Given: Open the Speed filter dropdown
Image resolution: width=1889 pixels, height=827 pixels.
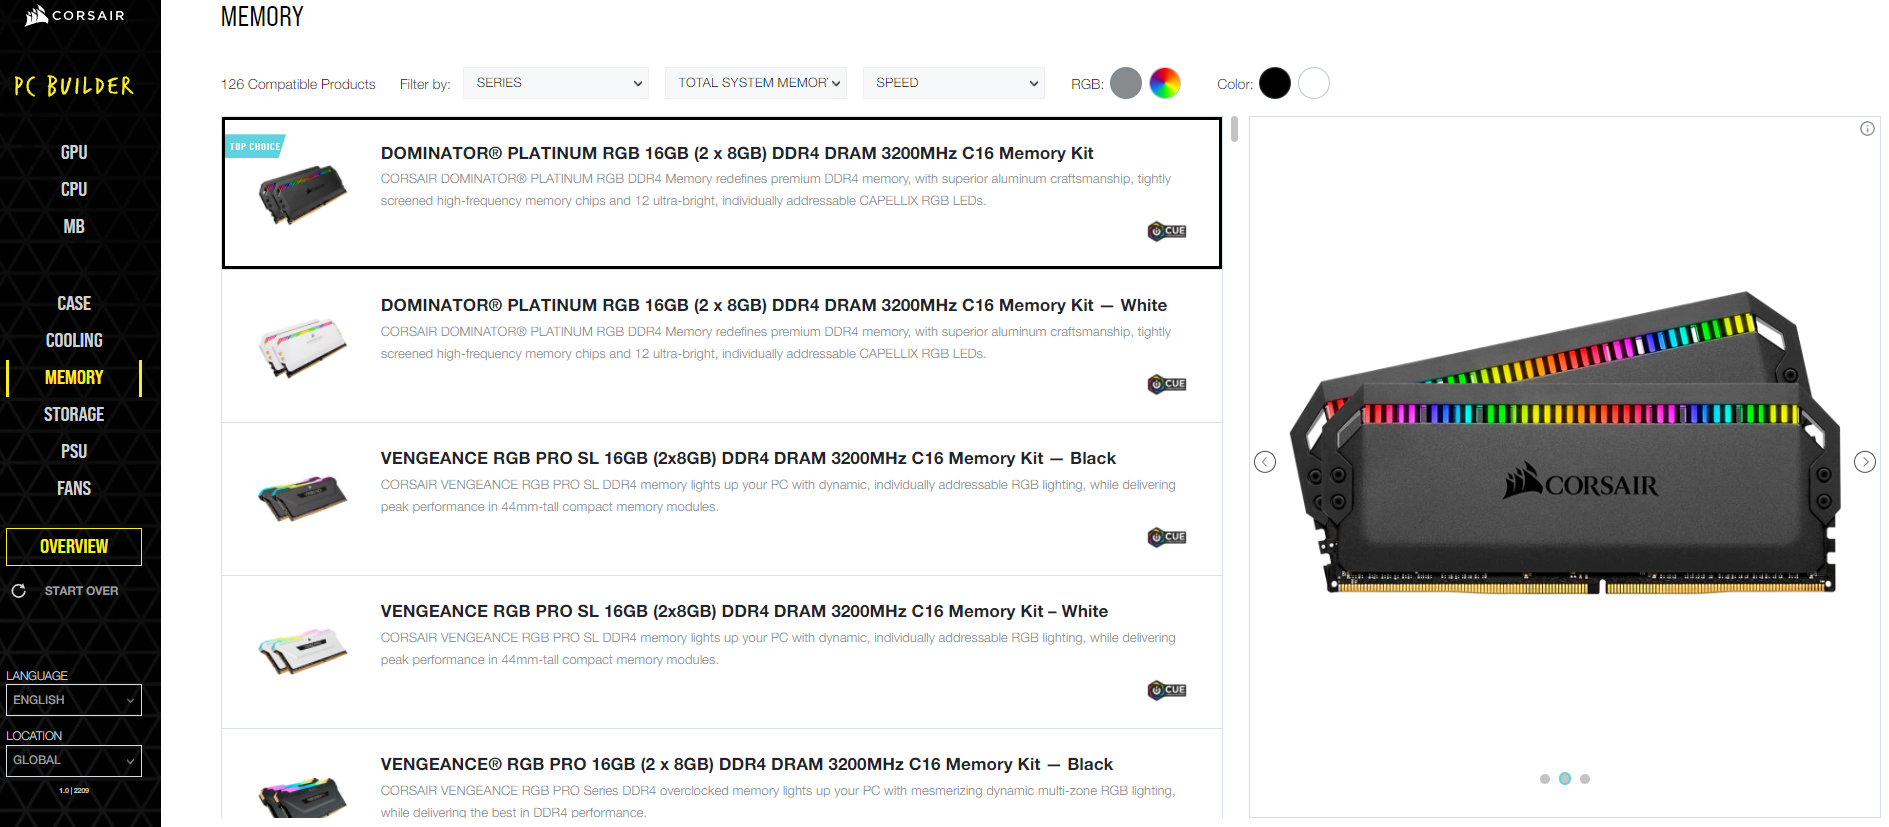Looking at the screenshot, I should pos(954,83).
